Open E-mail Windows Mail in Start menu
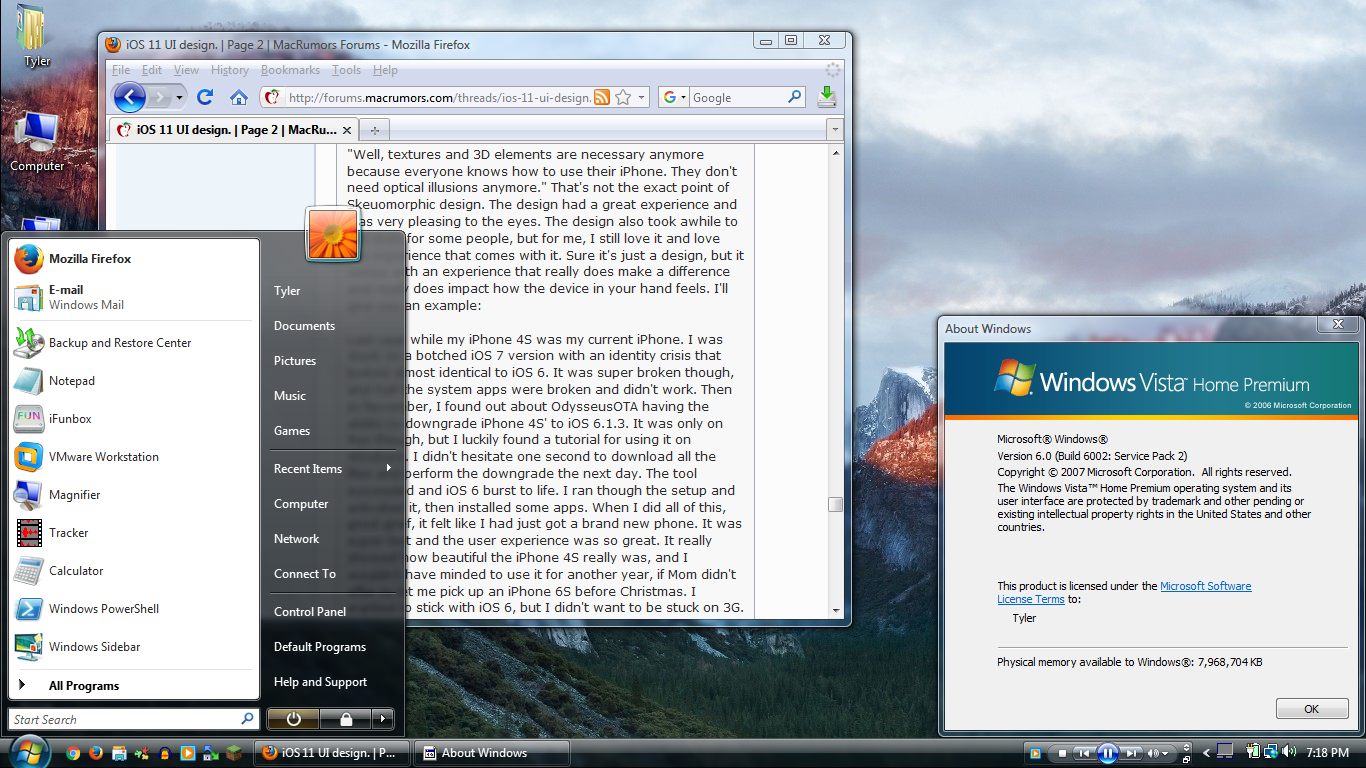This screenshot has height=768, width=1366. tap(134, 297)
